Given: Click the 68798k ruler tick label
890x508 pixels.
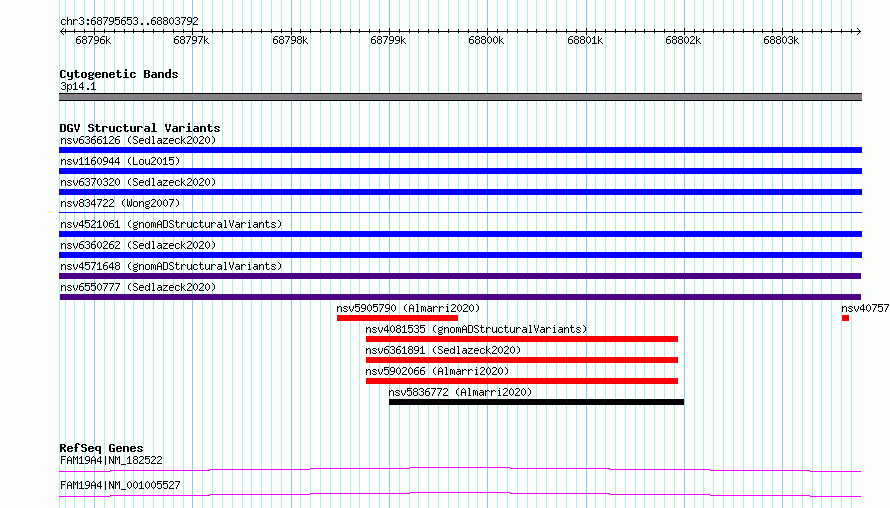Looking at the screenshot, I should click(290, 40).
